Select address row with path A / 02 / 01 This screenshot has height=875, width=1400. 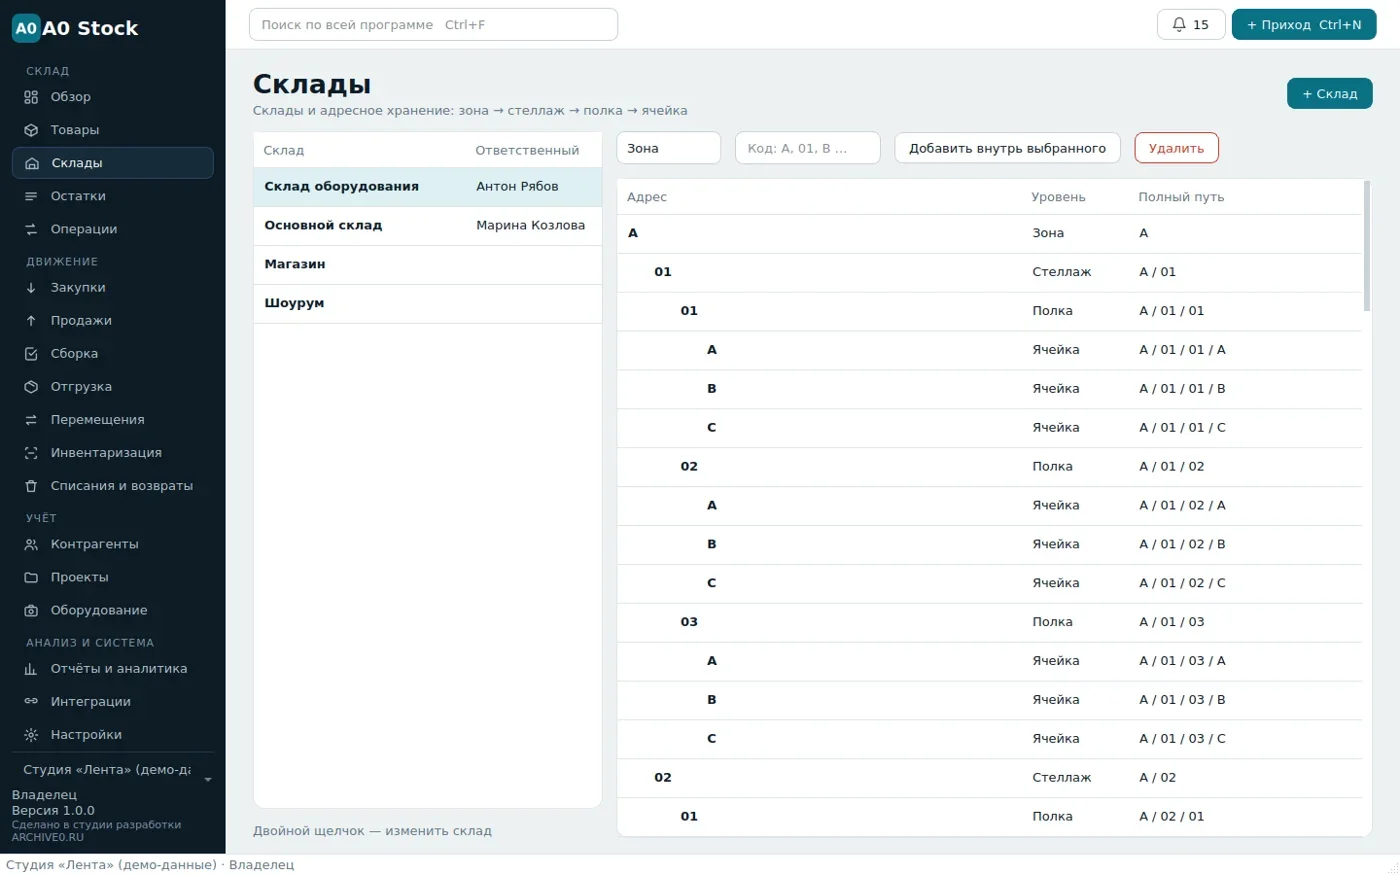click(989, 817)
